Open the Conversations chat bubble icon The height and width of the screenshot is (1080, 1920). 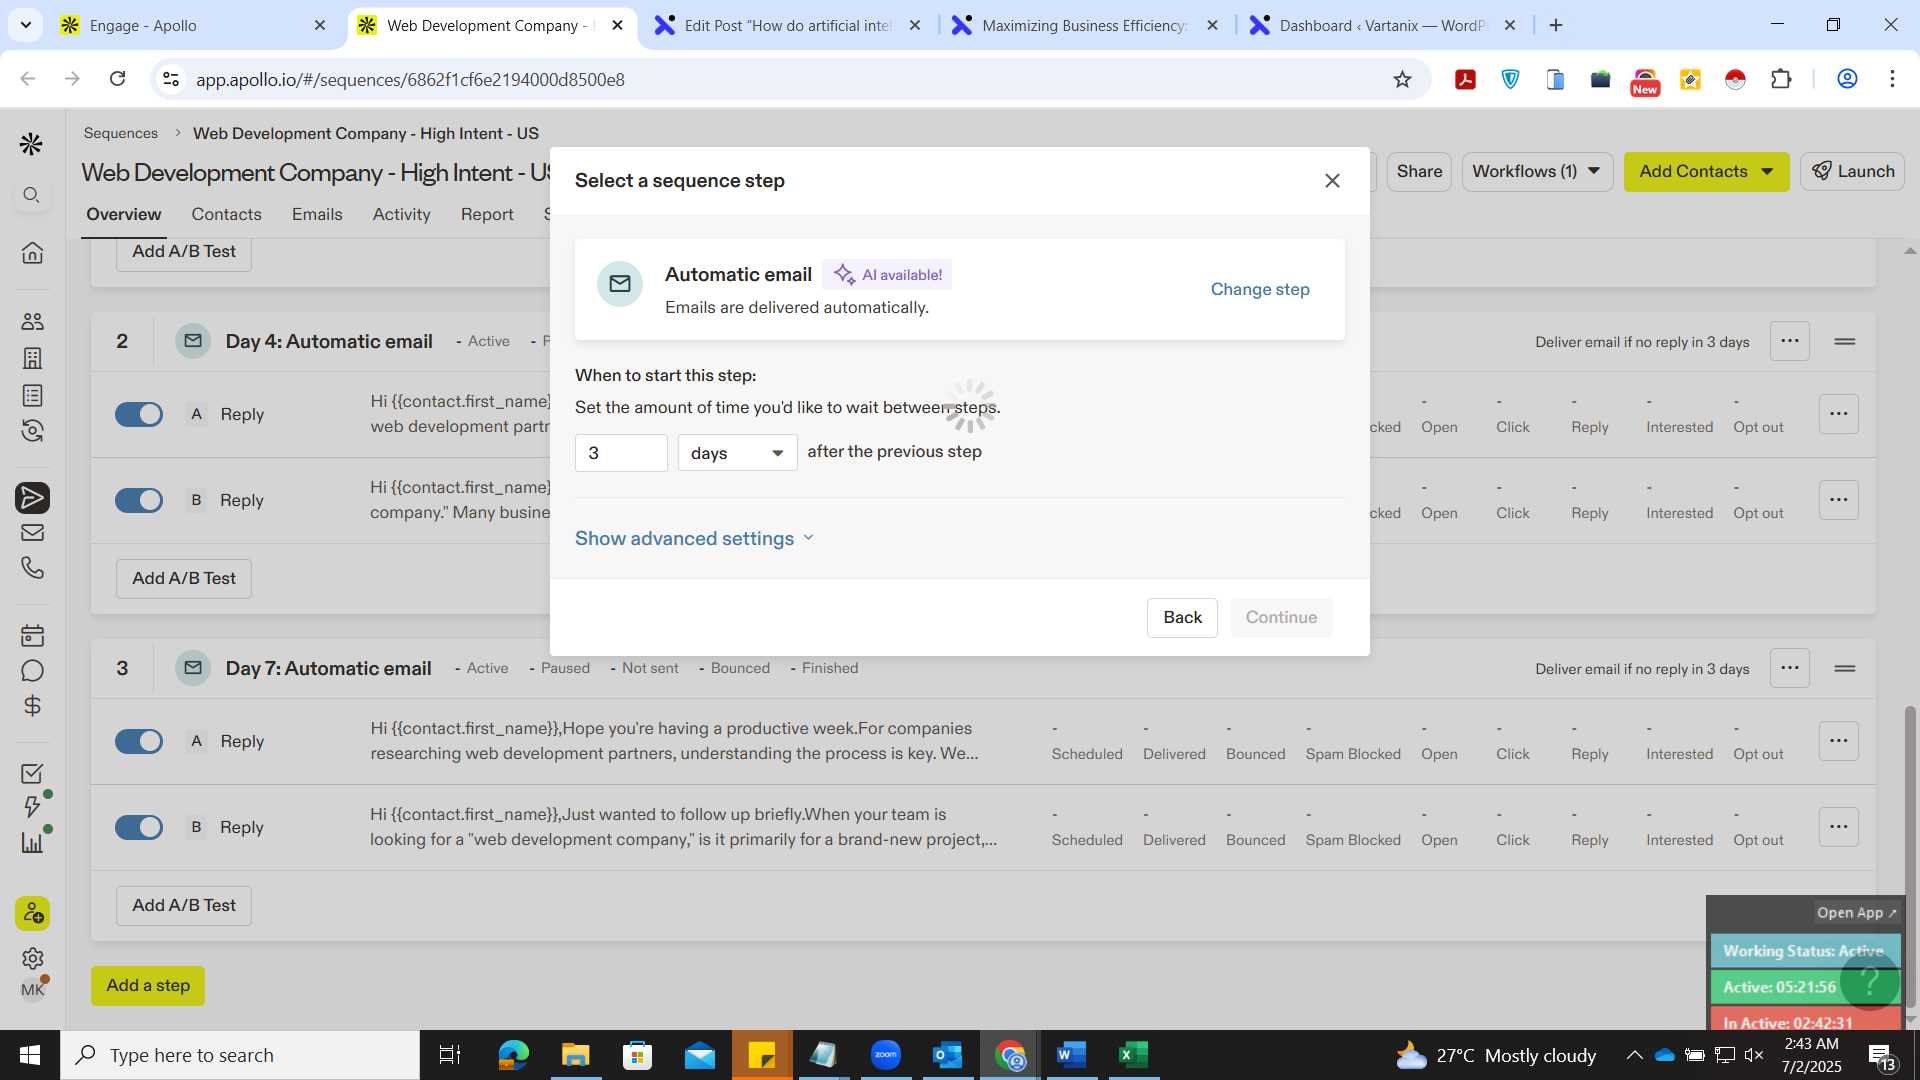(x=32, y=671)
